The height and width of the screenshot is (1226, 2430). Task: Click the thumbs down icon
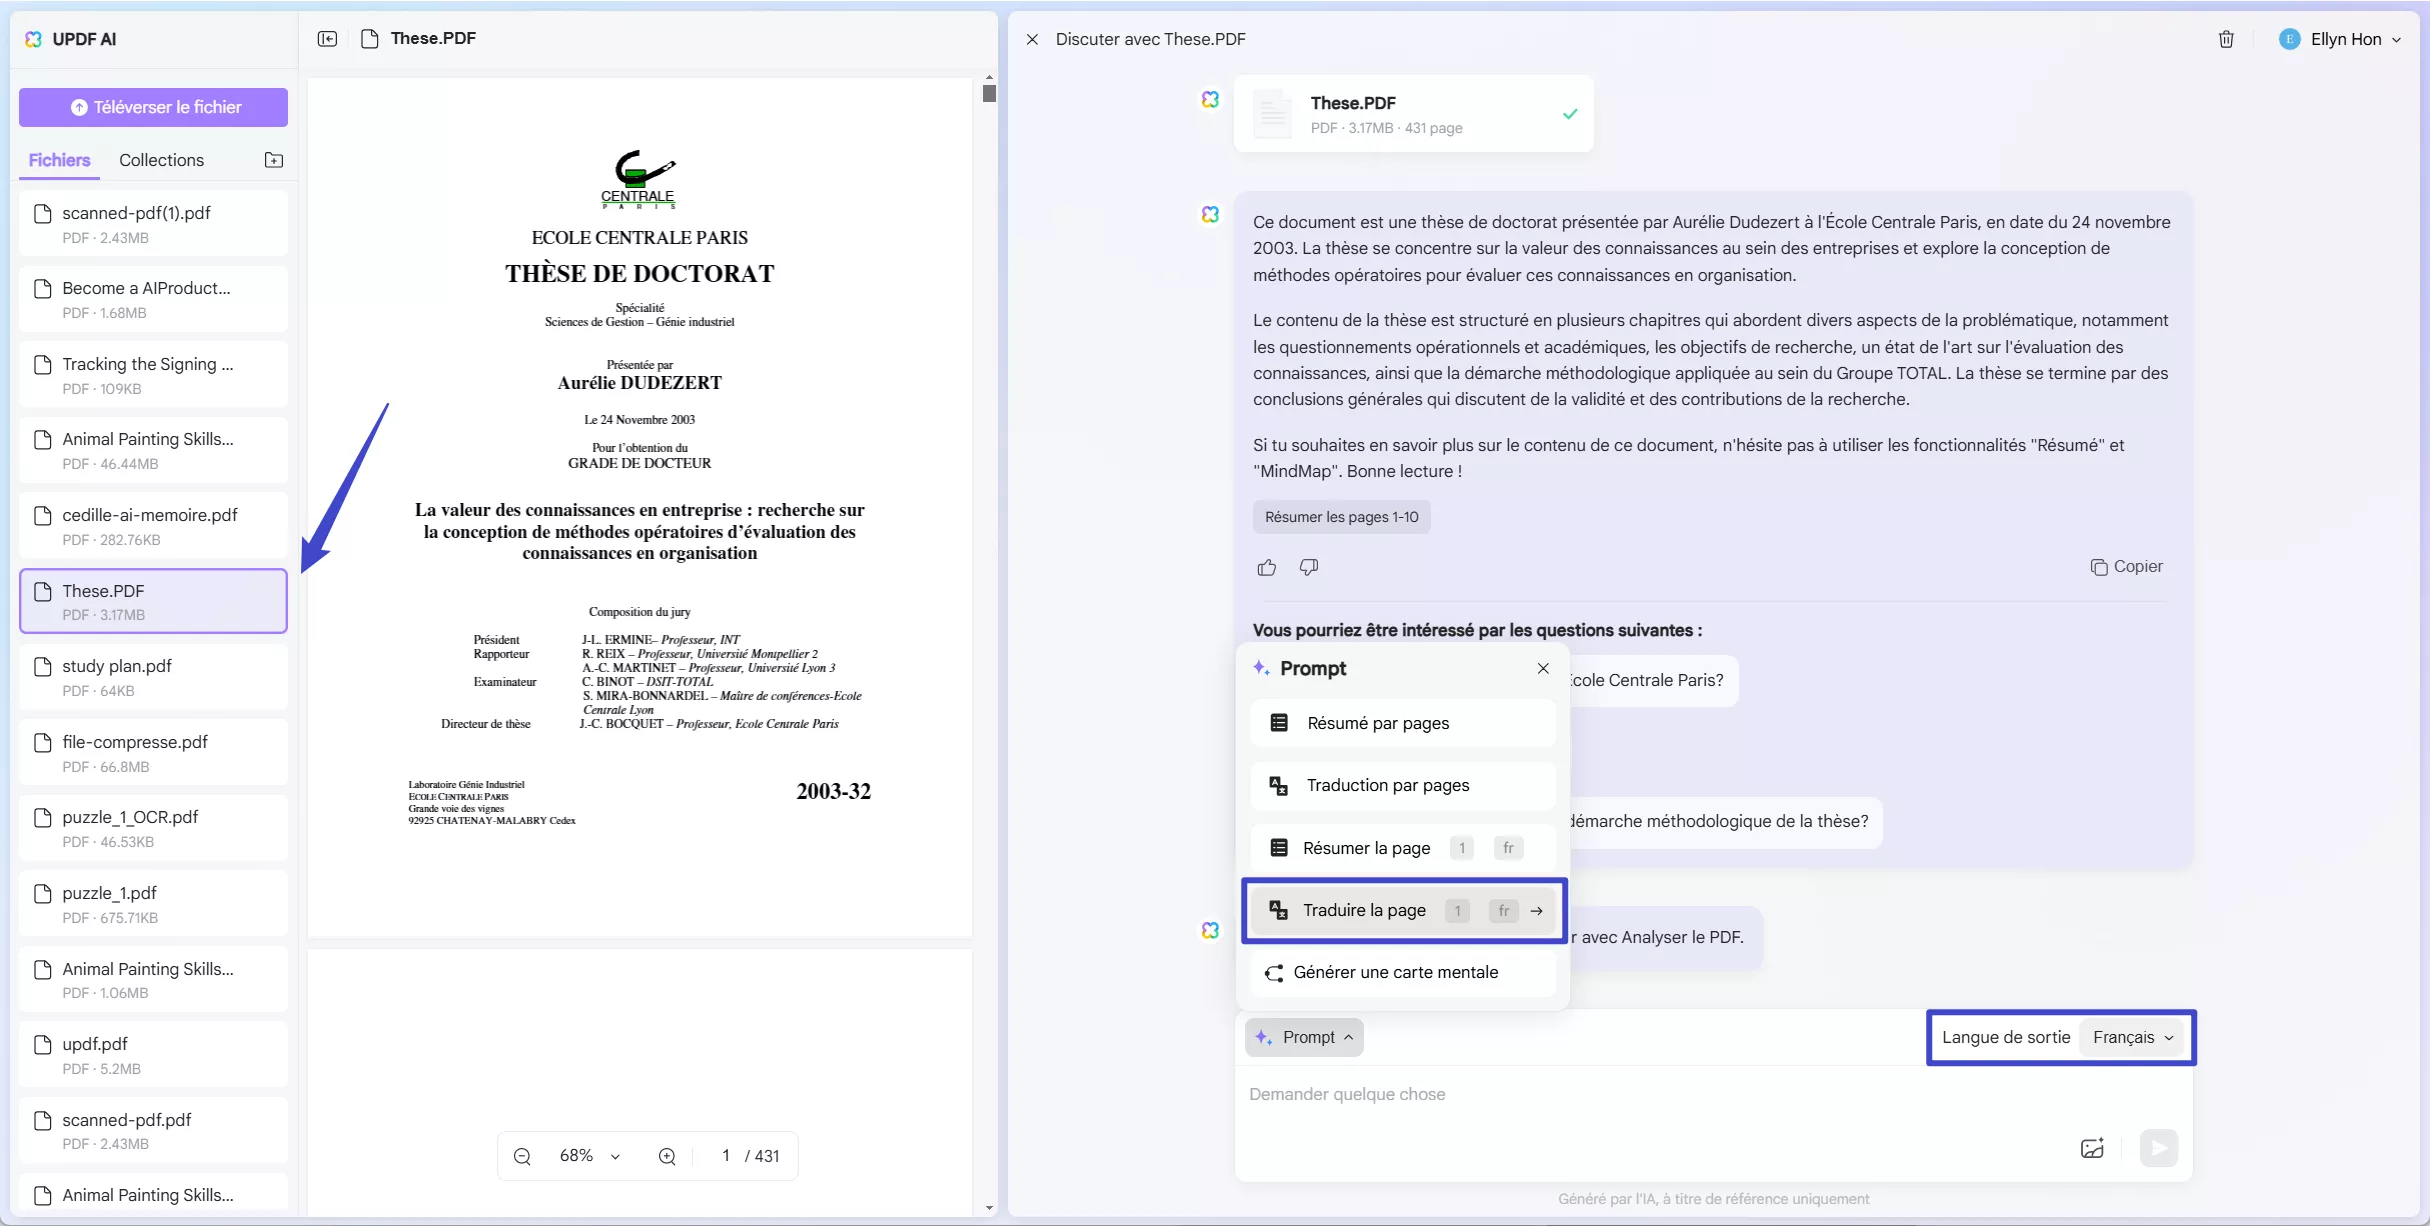(x=1309, y=567)
